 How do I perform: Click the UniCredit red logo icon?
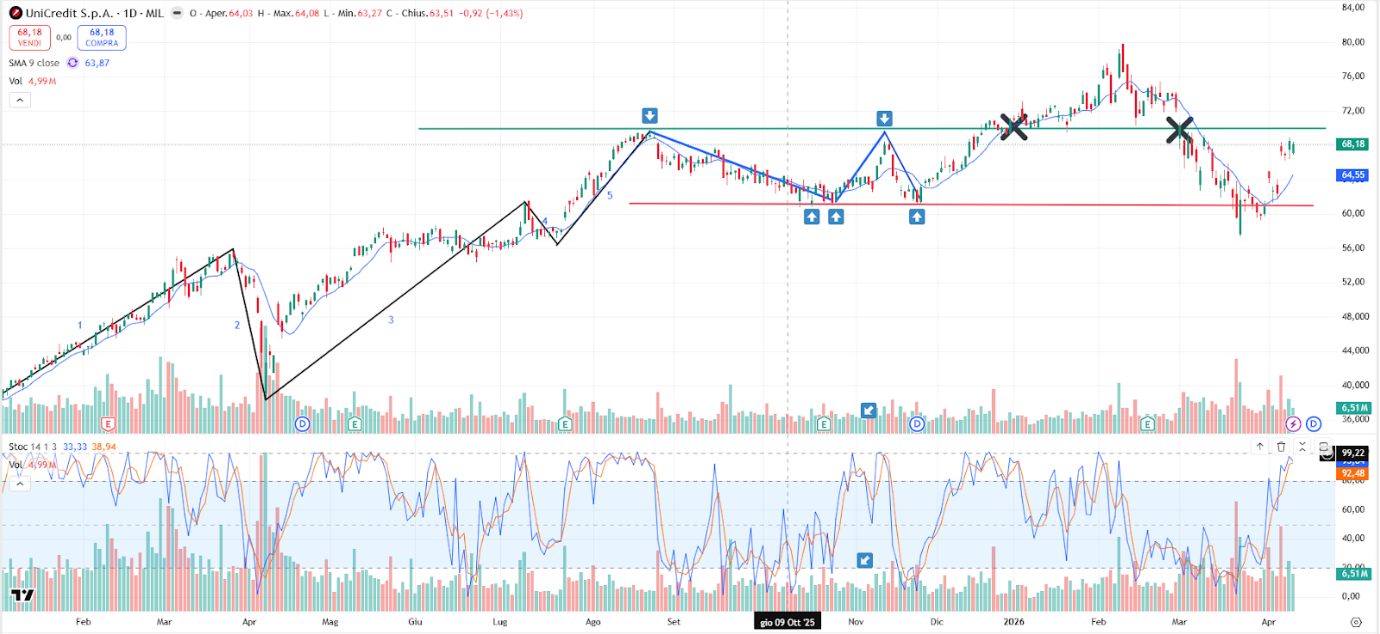coord(16,13)
